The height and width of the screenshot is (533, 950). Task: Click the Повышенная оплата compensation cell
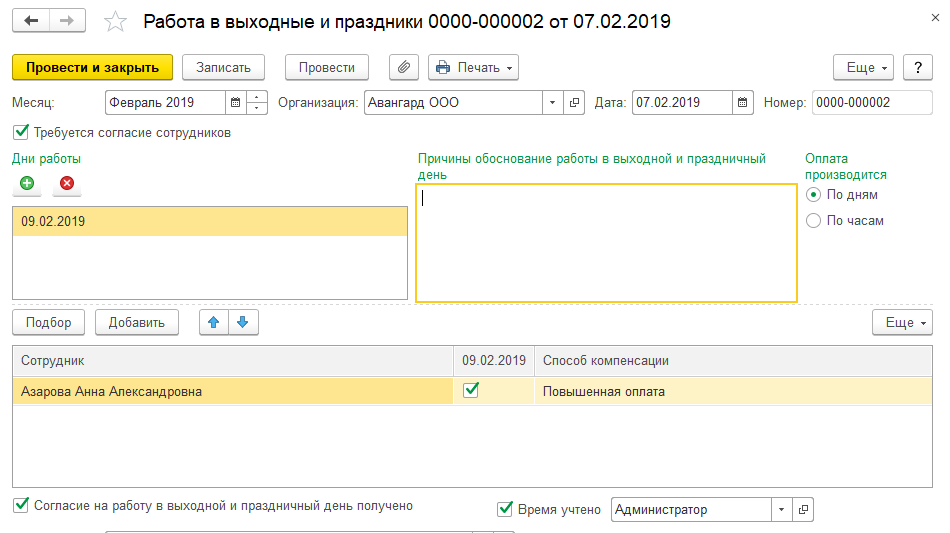[733, 391]
